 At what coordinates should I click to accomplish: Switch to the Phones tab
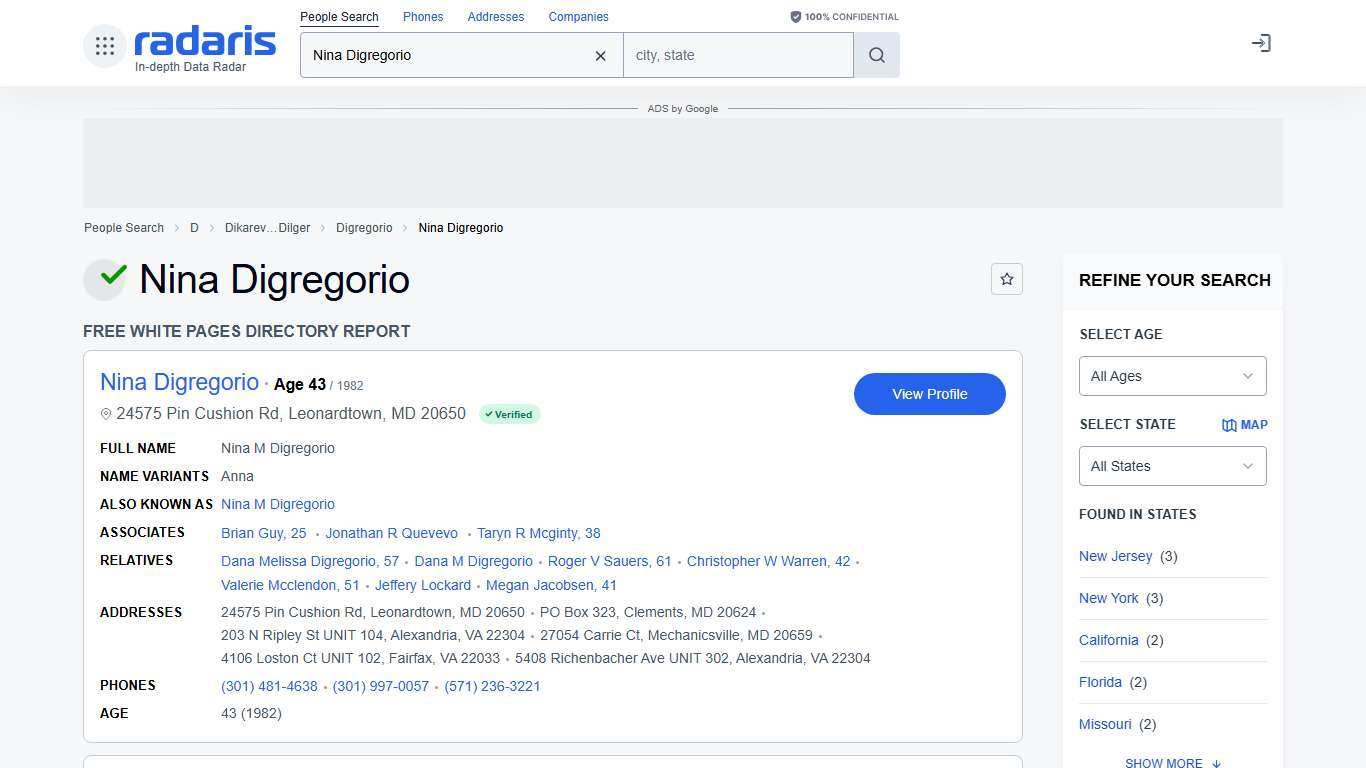pos(423,16)
